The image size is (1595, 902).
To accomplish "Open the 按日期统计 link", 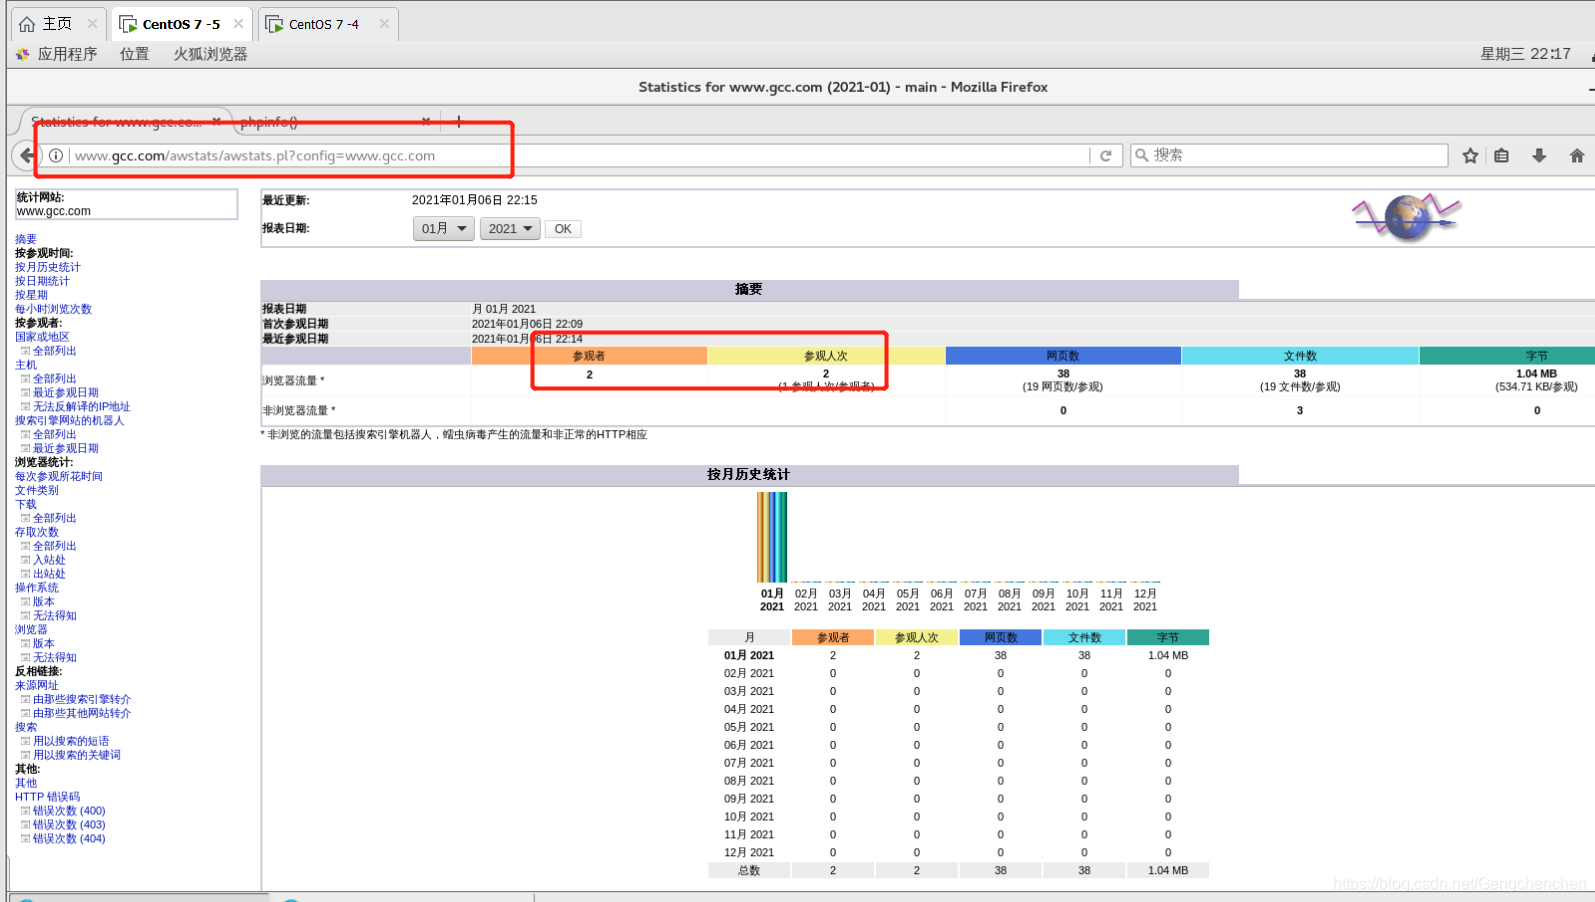I will point(42,281).
